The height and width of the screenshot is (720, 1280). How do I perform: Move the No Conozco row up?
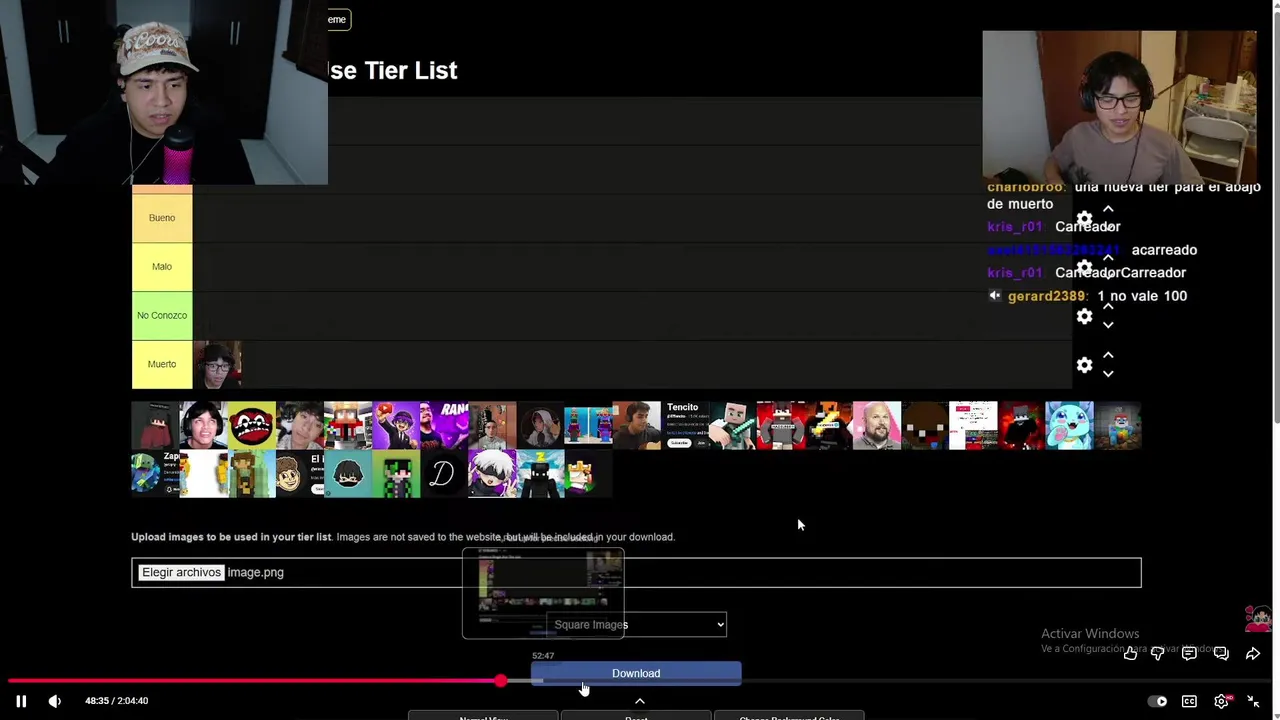(x=1108, y=307)
